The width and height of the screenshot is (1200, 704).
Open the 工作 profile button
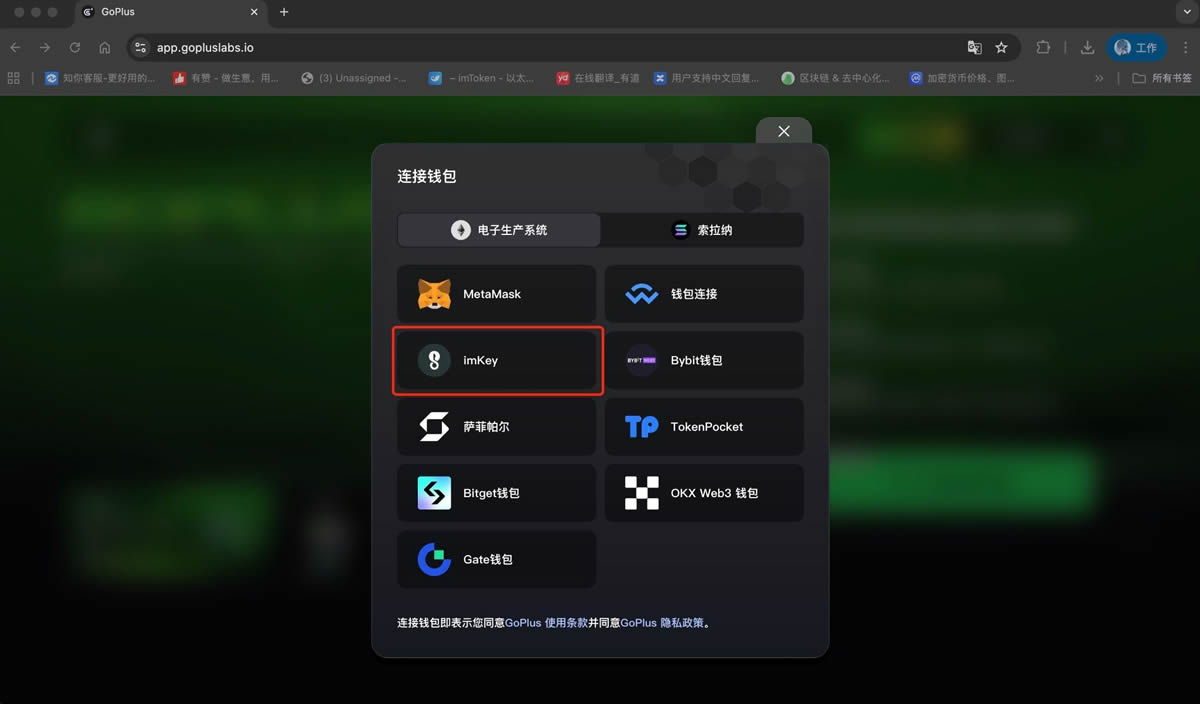[x=1137, y=47]
